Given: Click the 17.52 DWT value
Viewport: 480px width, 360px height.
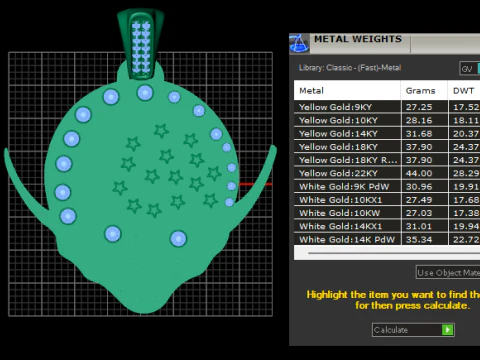Looking at the screenshot, I should coord(466,107).
